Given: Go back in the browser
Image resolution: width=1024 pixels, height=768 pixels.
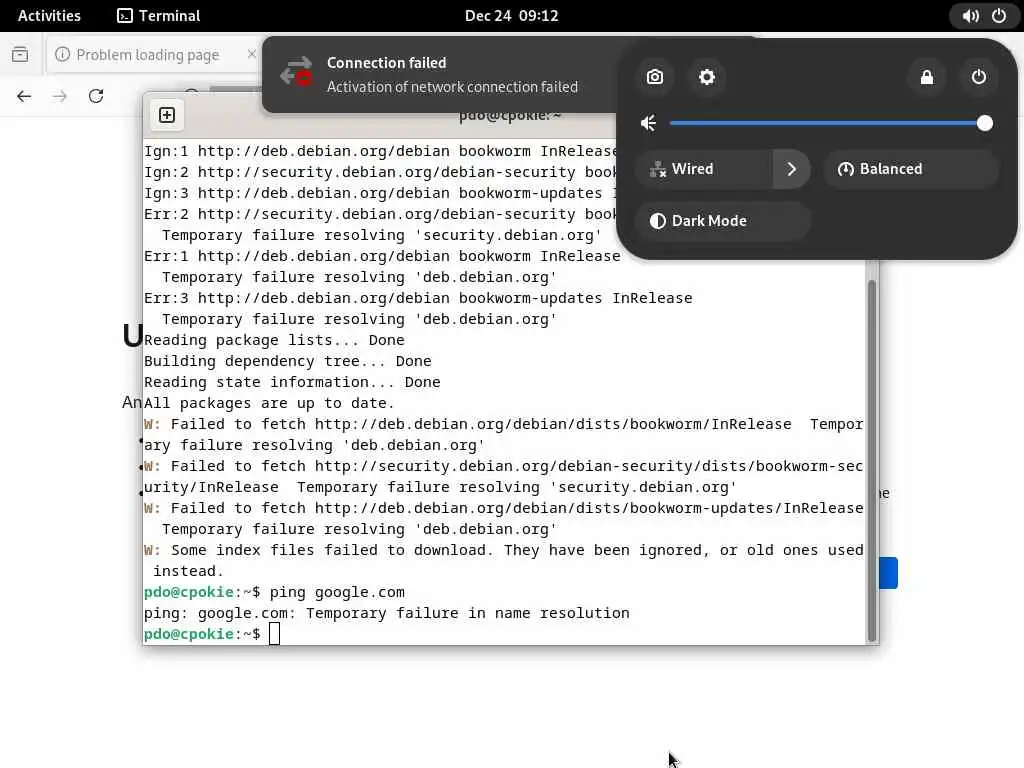Looking at the screenshot, I should pyautogui.click(x=24, y=96).
